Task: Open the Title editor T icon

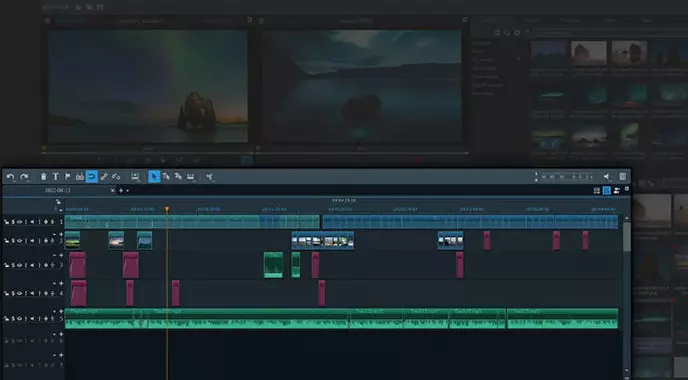Action: tap(56, 177)
